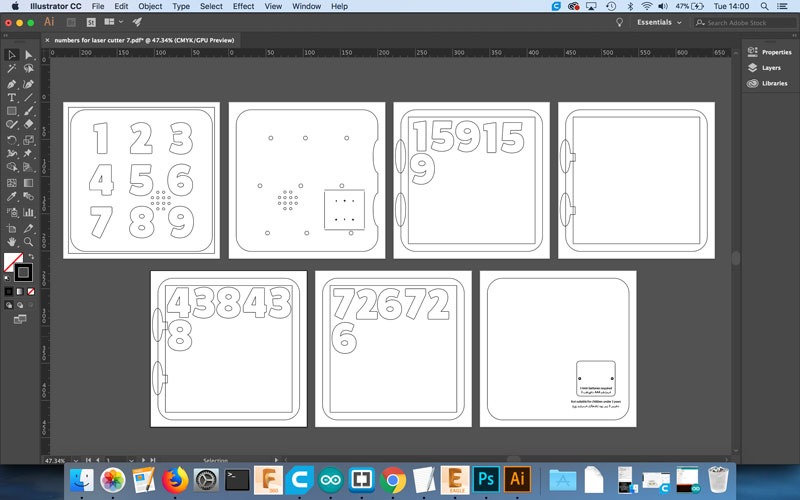Choose the Rectangle tool
800x500 pixels.
pyautogui.click(x=12, y=111)
